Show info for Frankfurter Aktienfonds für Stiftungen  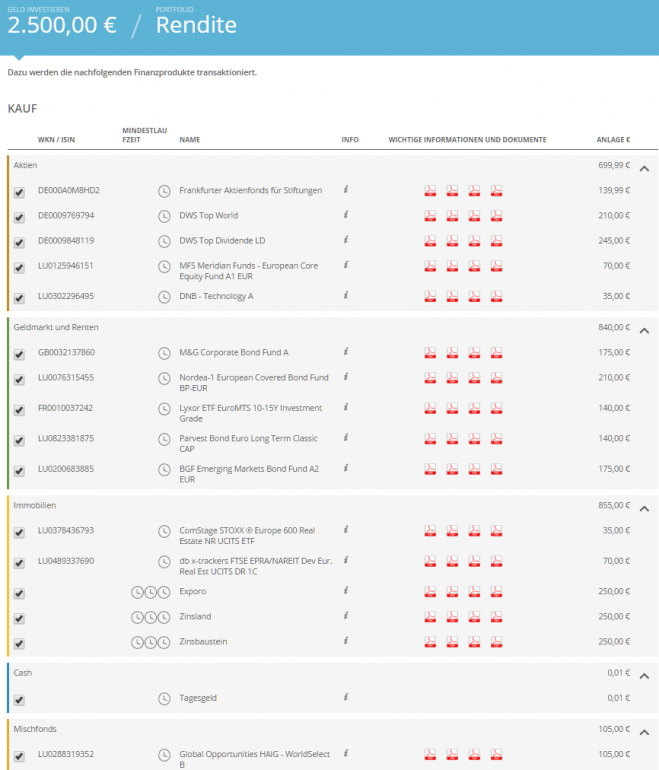pos(346,189)
